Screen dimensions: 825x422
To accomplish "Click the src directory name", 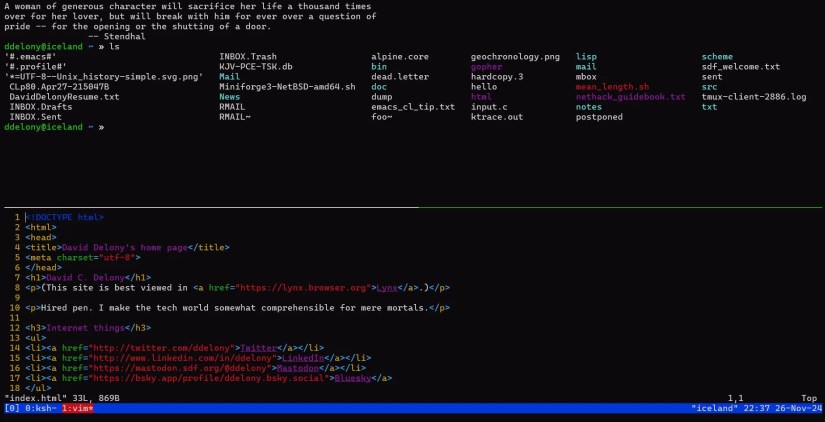I will pos(709,87).
